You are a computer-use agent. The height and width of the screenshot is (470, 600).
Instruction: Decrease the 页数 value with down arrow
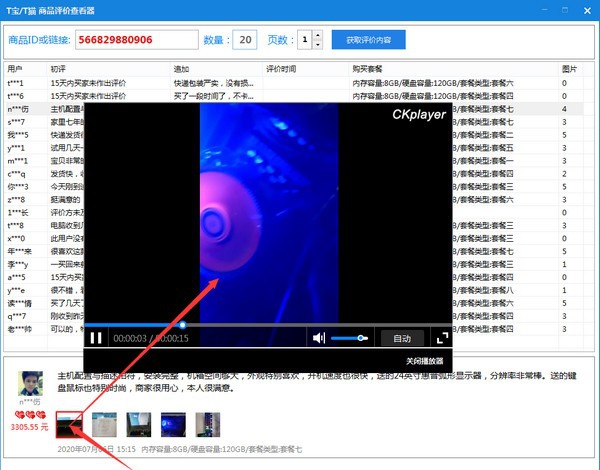(x=318, y=44)
